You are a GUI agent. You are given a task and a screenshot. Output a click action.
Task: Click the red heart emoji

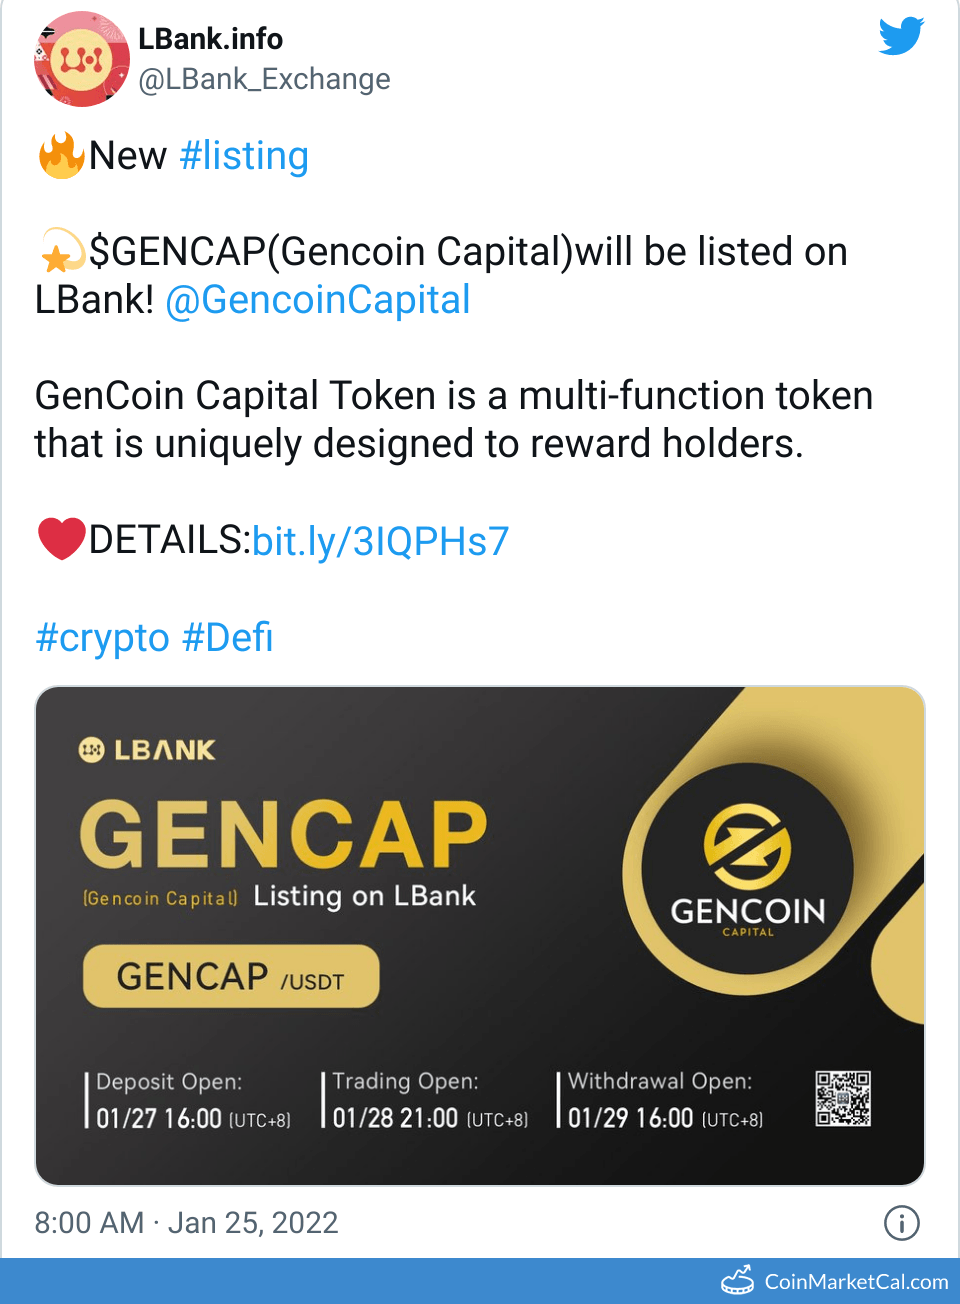click(60, 539)
